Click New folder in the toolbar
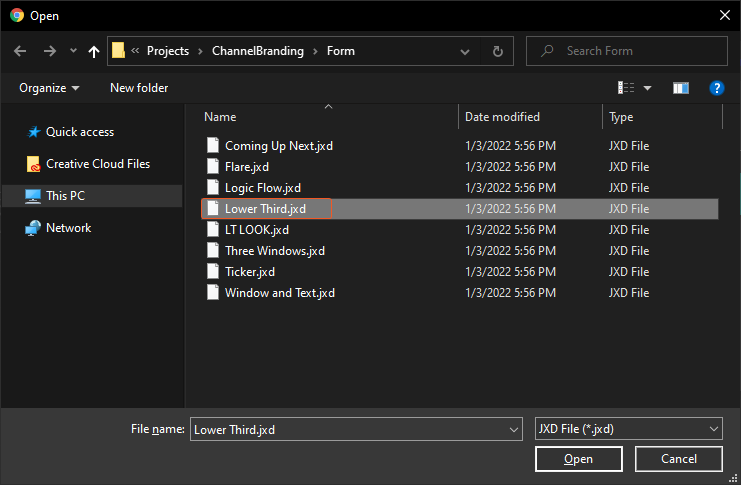Screen dimensions: 741x485 [139, 88]
